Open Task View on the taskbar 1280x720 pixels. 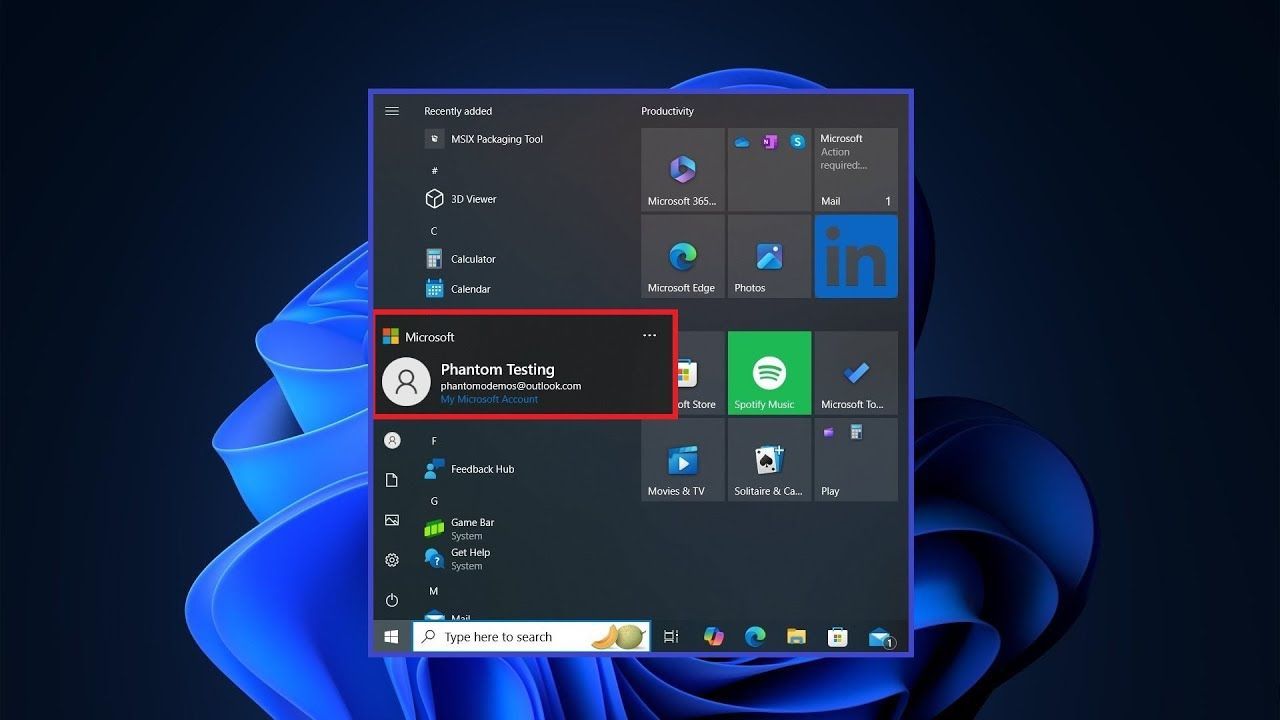(671, 637)
